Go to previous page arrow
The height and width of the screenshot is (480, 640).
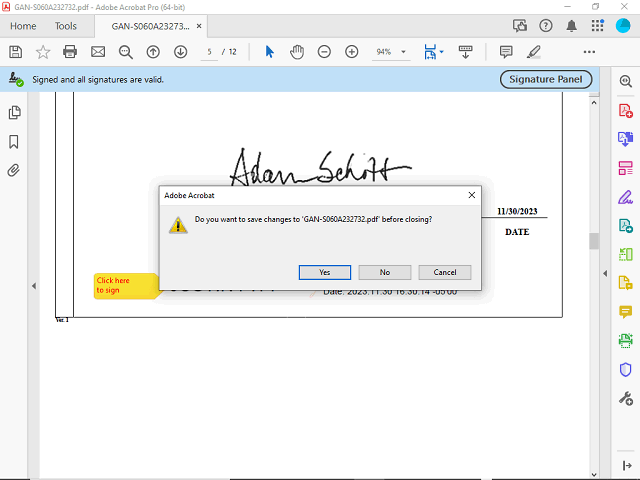click(153, 52)
